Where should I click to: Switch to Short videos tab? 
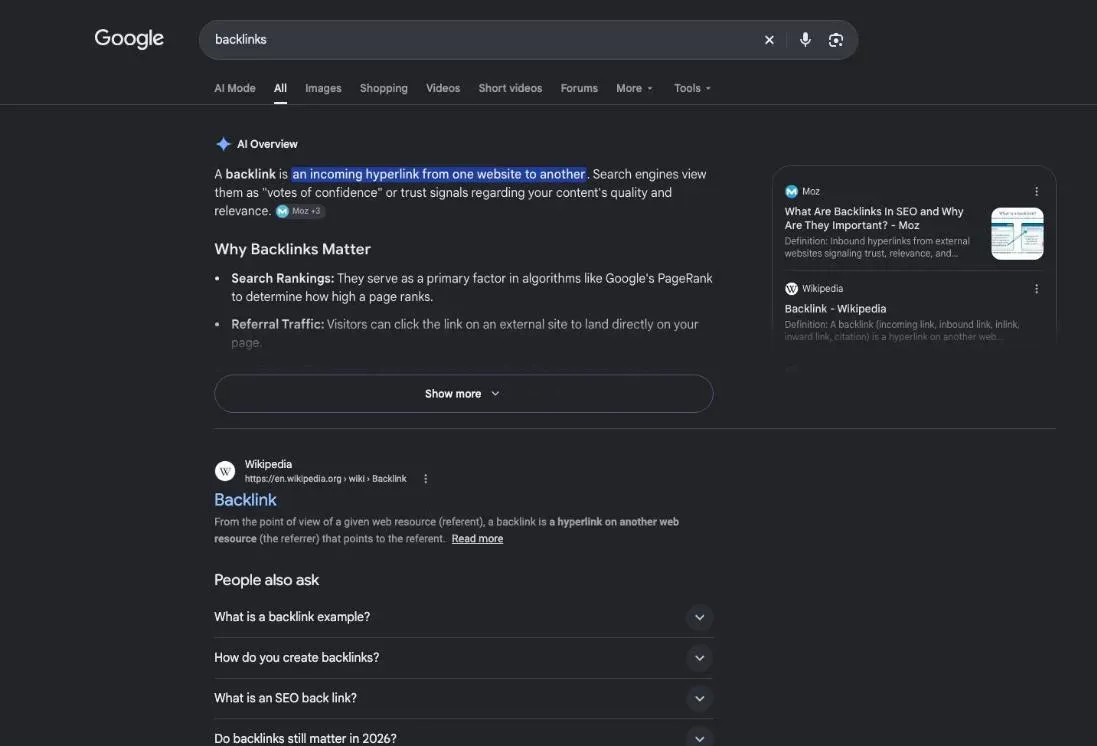tap(510, 88)
